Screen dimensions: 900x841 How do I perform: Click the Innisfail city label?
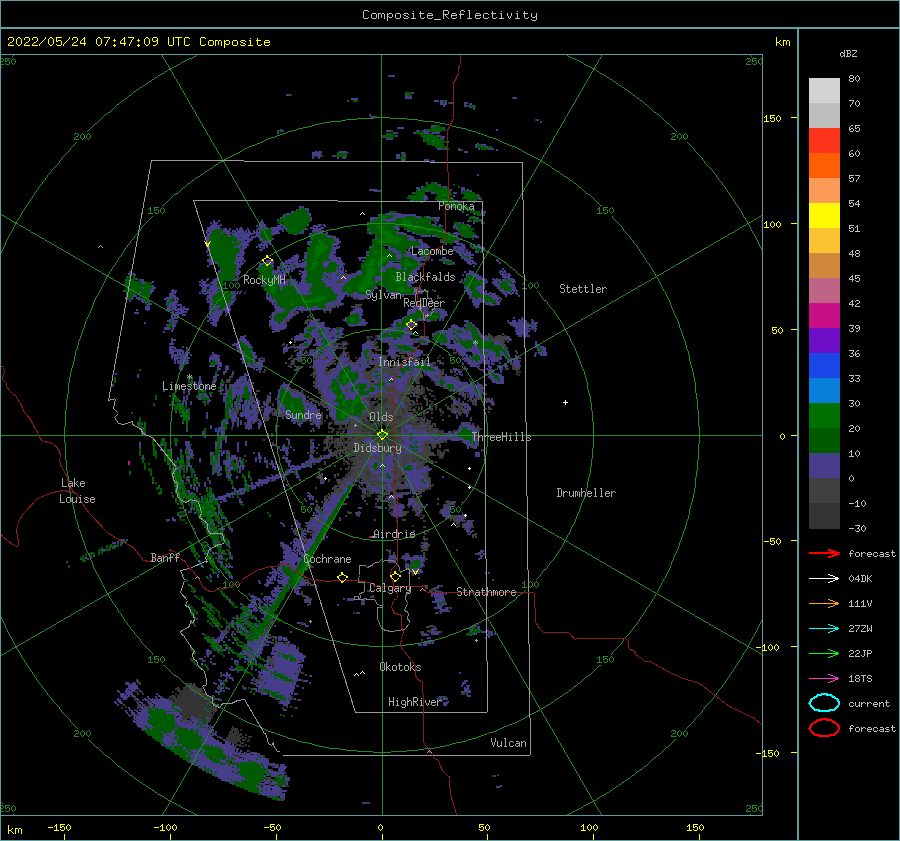(x=404, y=362)
